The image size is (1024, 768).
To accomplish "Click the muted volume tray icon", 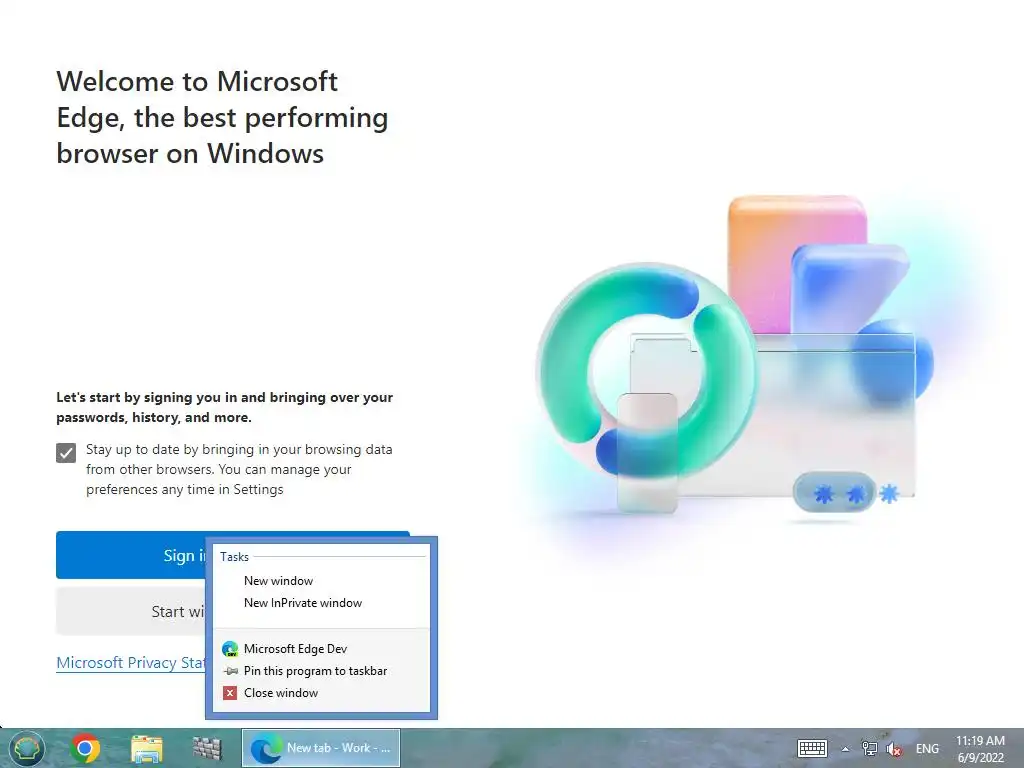I will 894,749.
